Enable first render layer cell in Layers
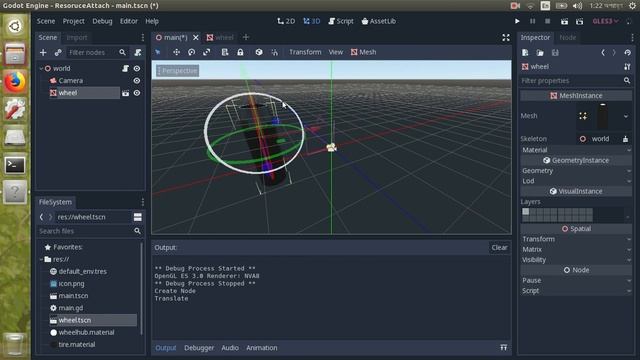640x360 pixels. pos(526,211)
